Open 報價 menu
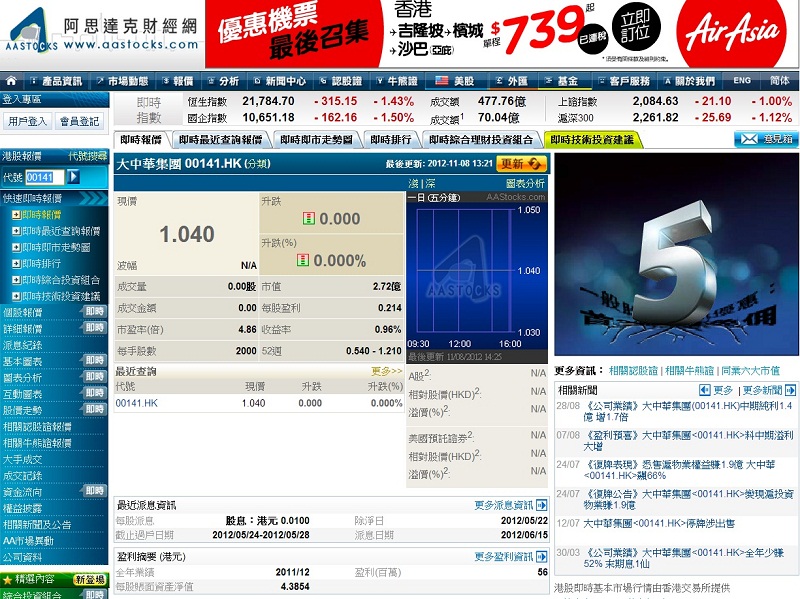This screenshot has height=599, width=800. (x=178, y=81)
